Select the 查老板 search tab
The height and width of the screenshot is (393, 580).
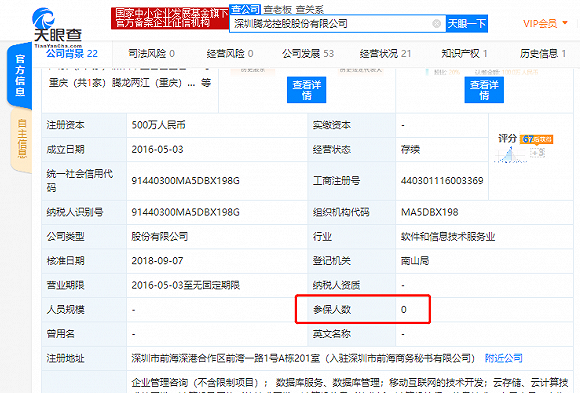278,9
